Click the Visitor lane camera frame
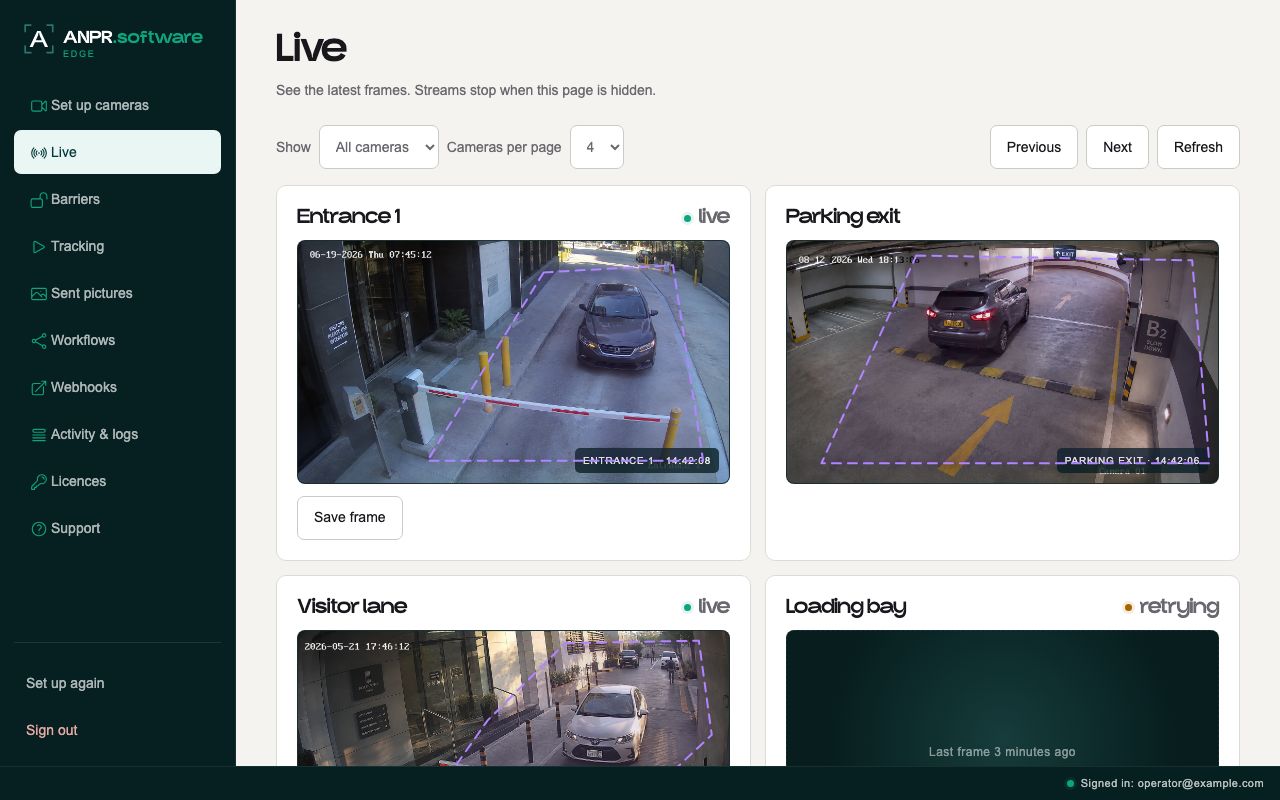This screenshot has width=1280, height=800. (513, 698)
